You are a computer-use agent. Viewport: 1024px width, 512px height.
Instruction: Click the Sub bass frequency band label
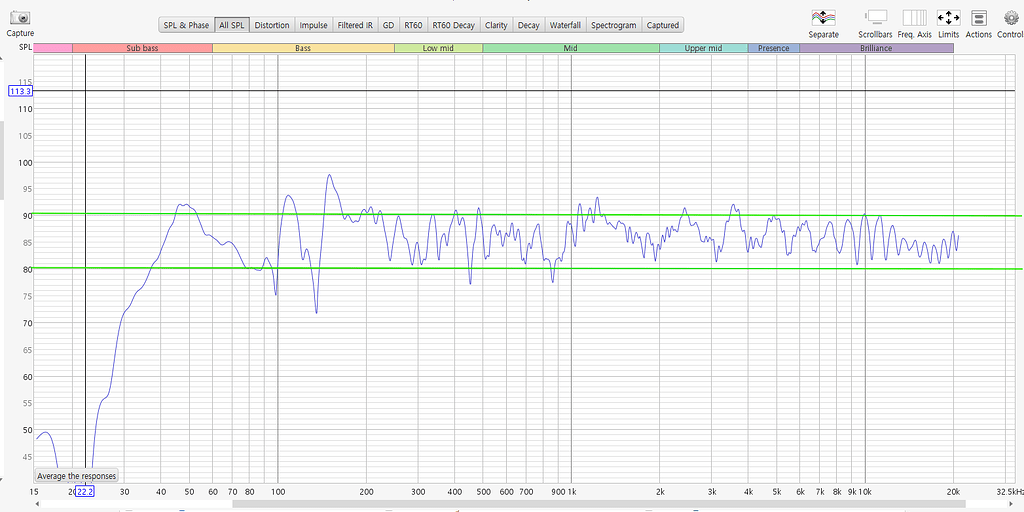pyautogui.click(x=142, y=48)
